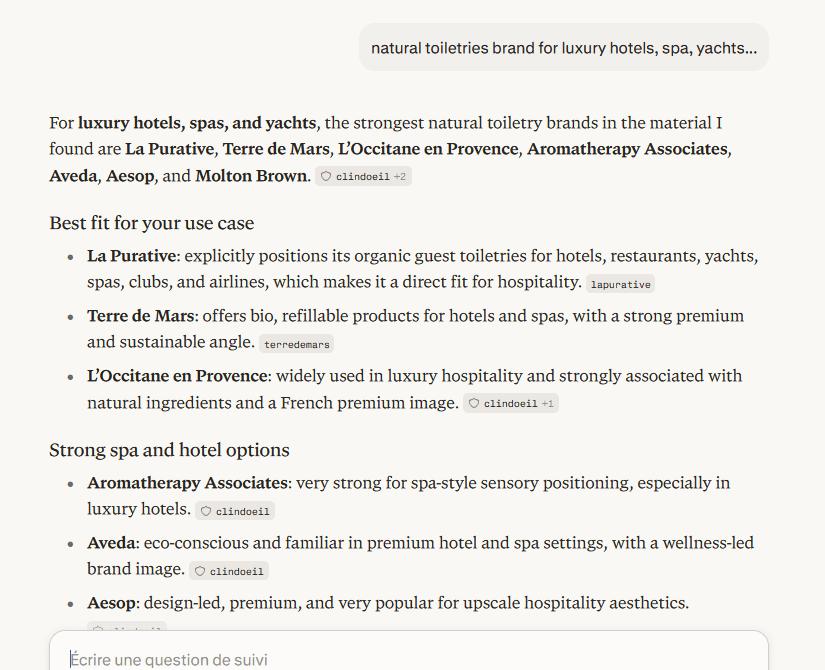Click the bold 'Terre de Mars' bullet title
This screenshot has width=825, height=670.
(x=140, y=316)
